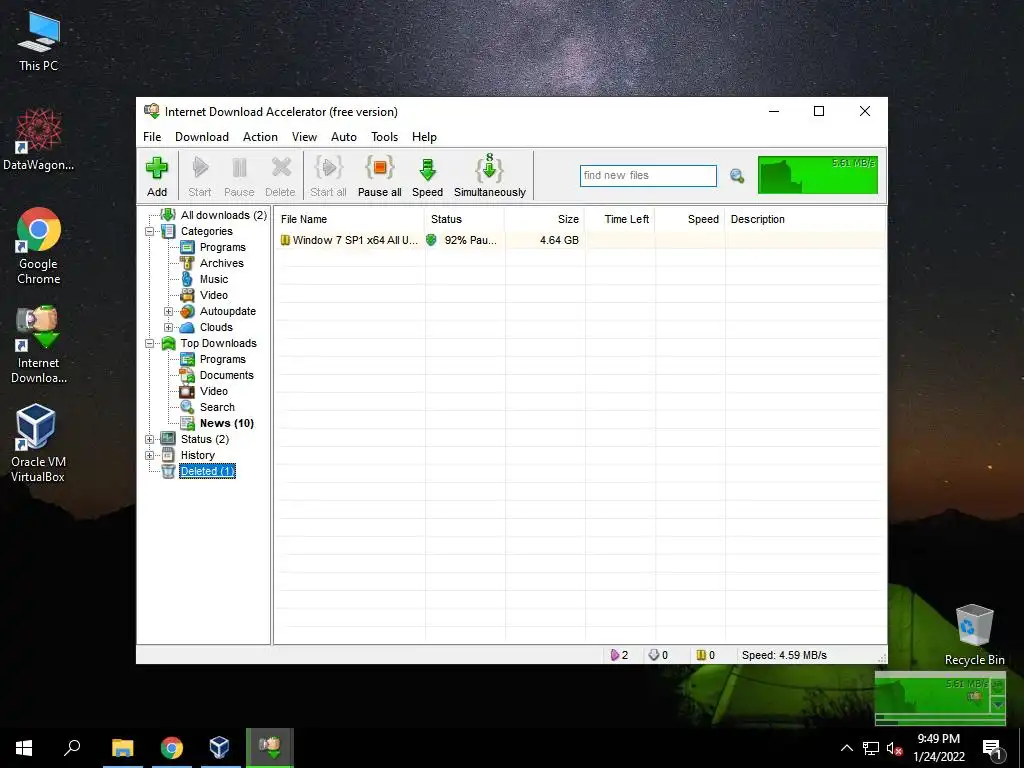Screen dimensions: 1024x768
Task: Collapse the Top Downloads node
Action: coord(150,344)
